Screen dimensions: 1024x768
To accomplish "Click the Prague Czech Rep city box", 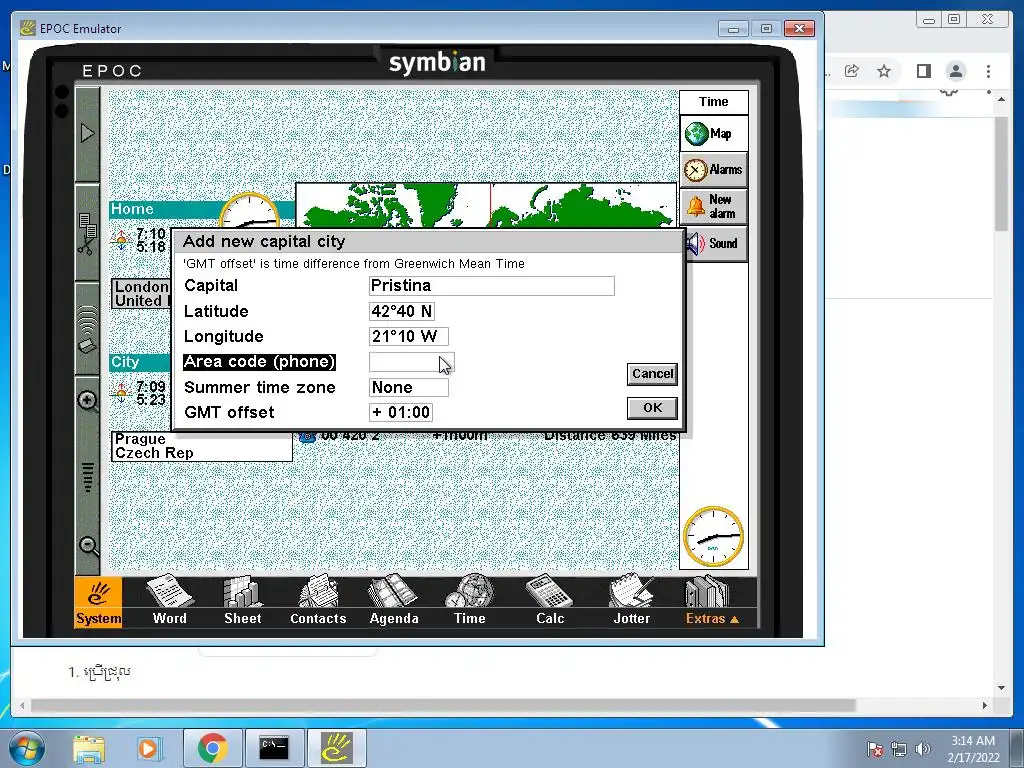I will pyautogui.click(x=202, y=446).
